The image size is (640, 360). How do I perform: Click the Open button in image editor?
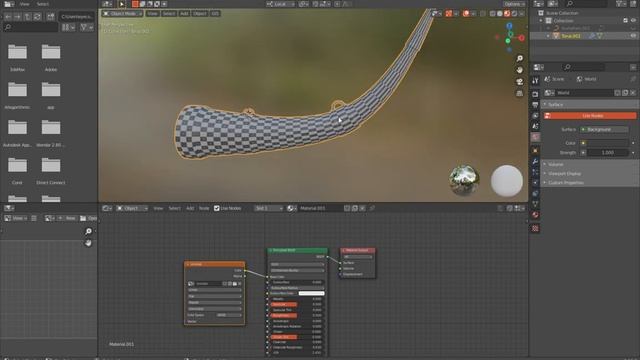pyautogui.click(x=89, y=218)
